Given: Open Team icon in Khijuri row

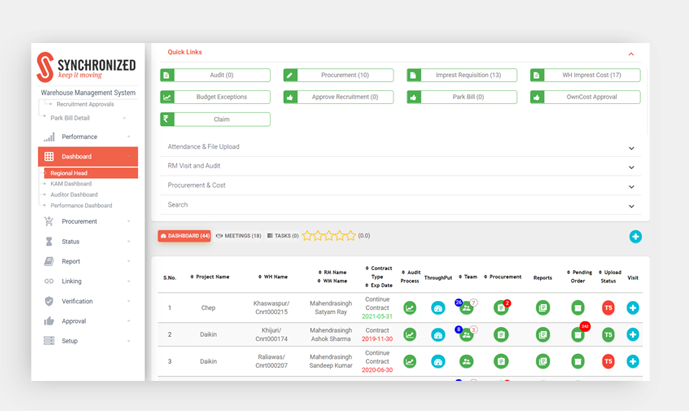Looking at the screenshot, I should (466, 335).
